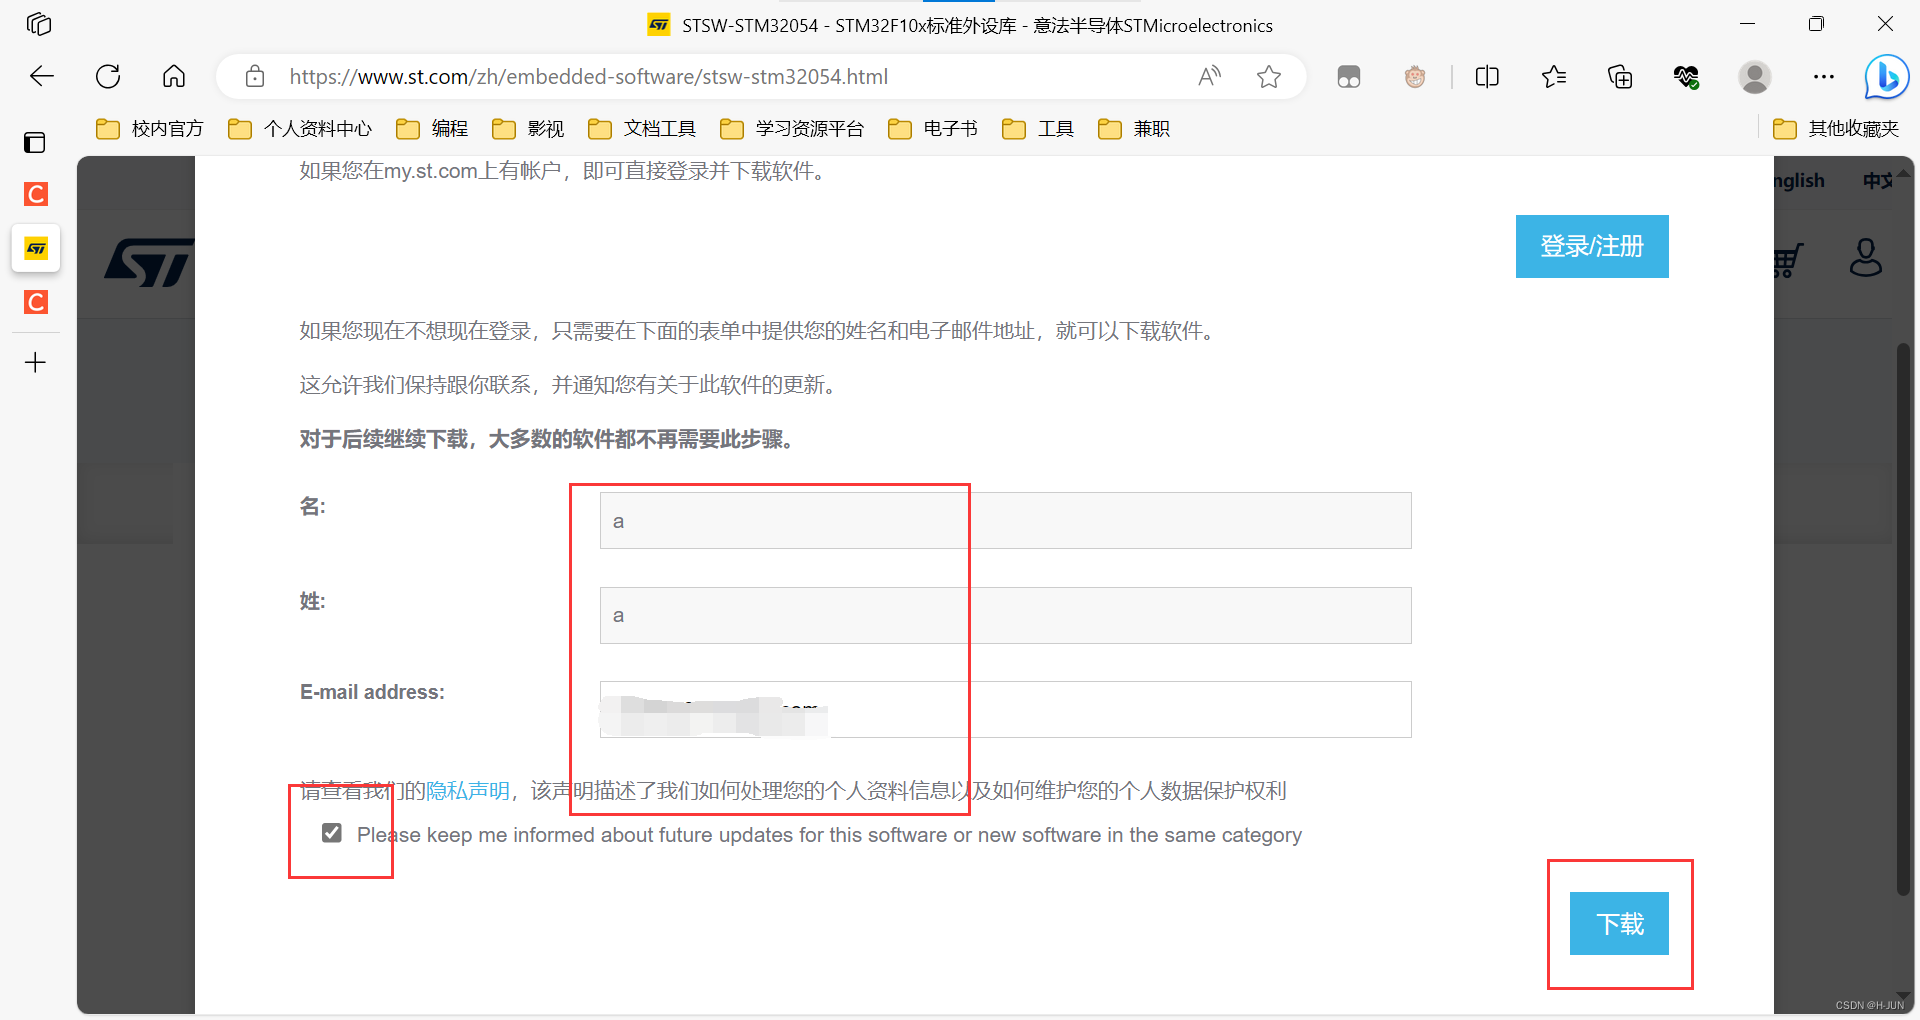Open the 文档工具 bookmarks folder
Viewport: 1920px width, 1020px height.
coord(642,129)
